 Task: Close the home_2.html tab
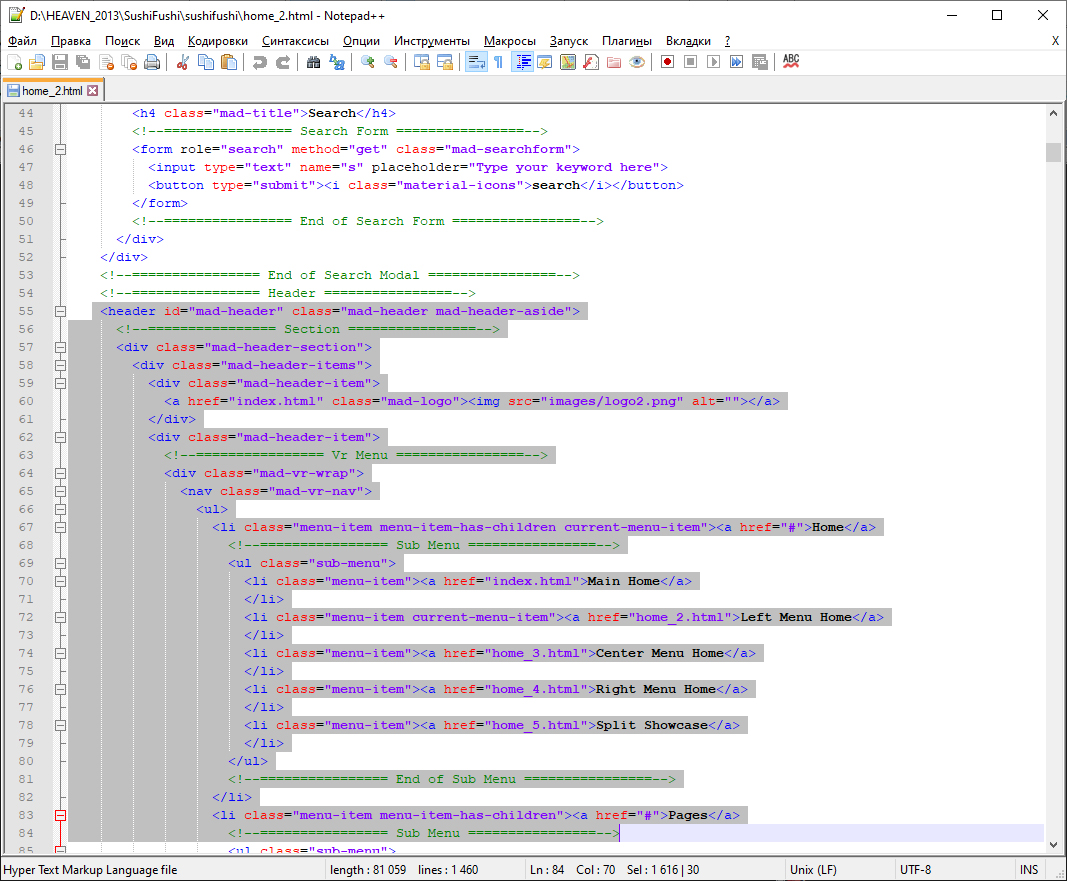point(93,90)
